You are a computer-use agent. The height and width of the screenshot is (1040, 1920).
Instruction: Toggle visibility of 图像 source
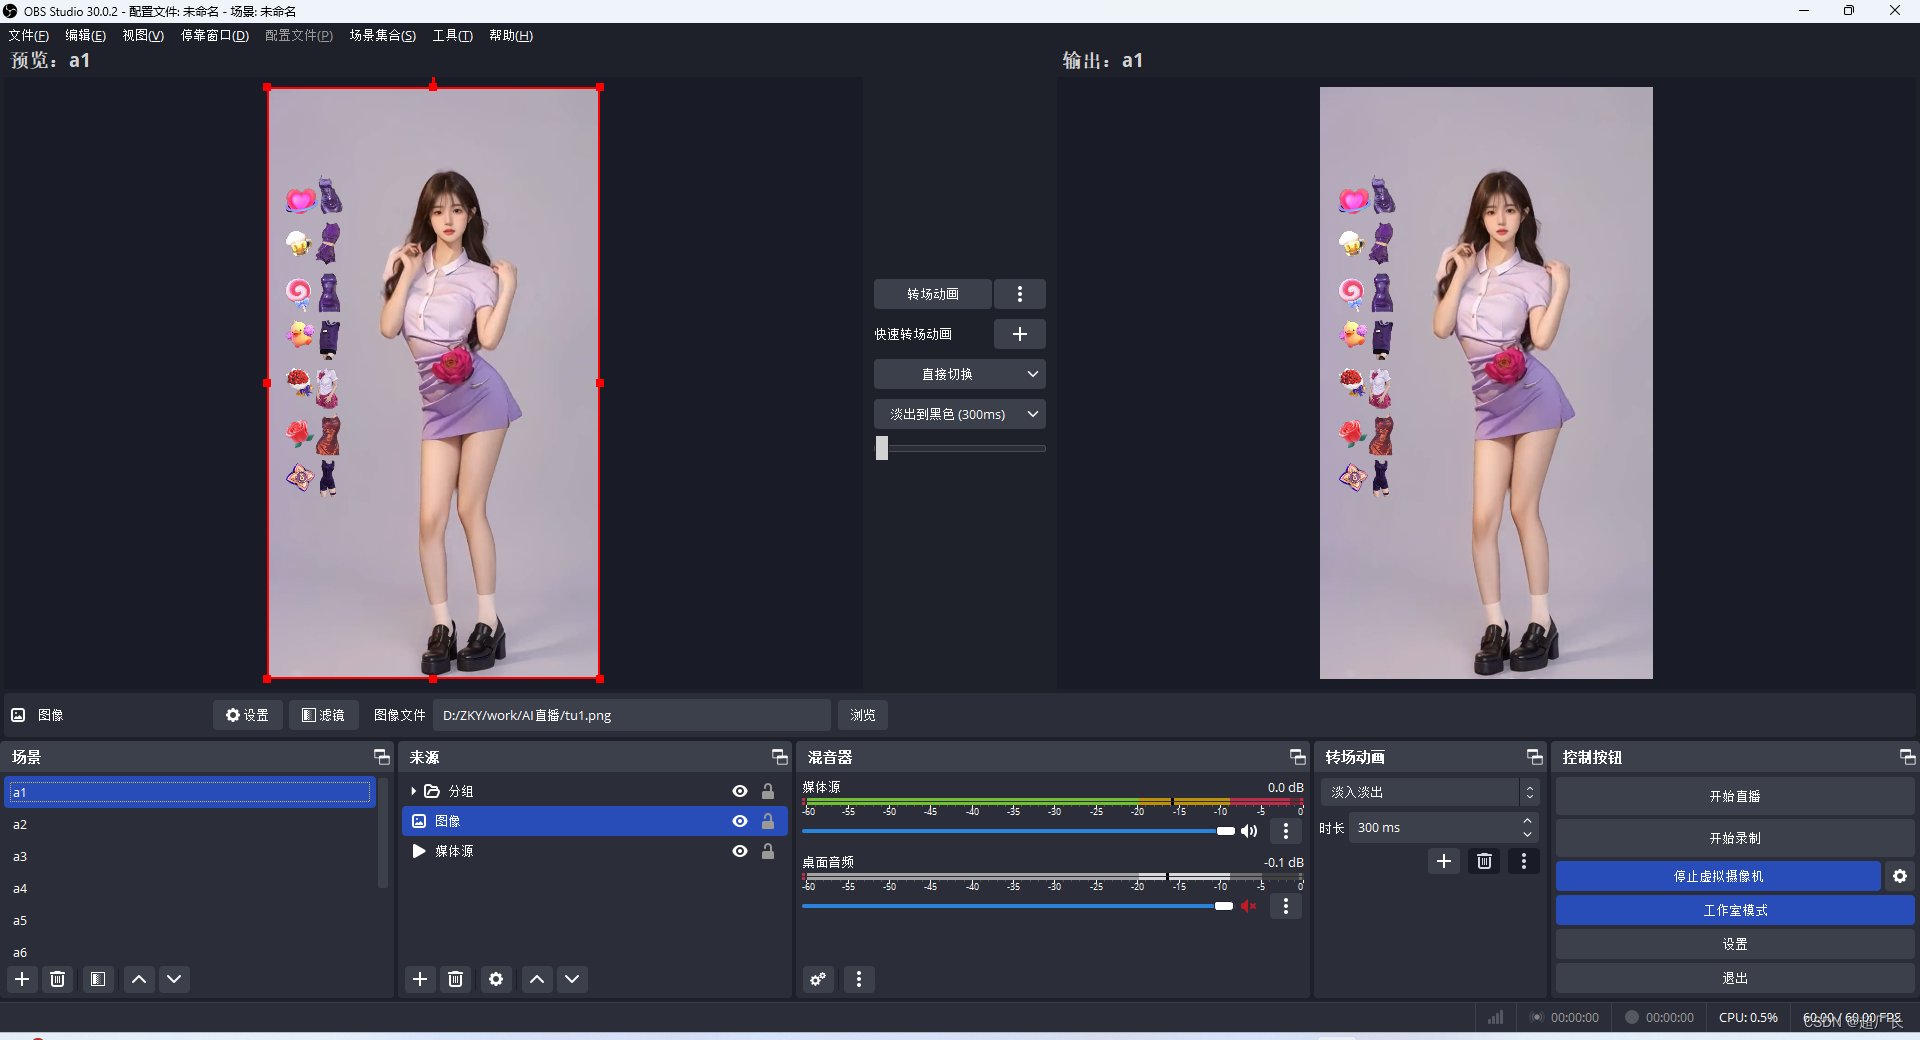click(740, 821)
